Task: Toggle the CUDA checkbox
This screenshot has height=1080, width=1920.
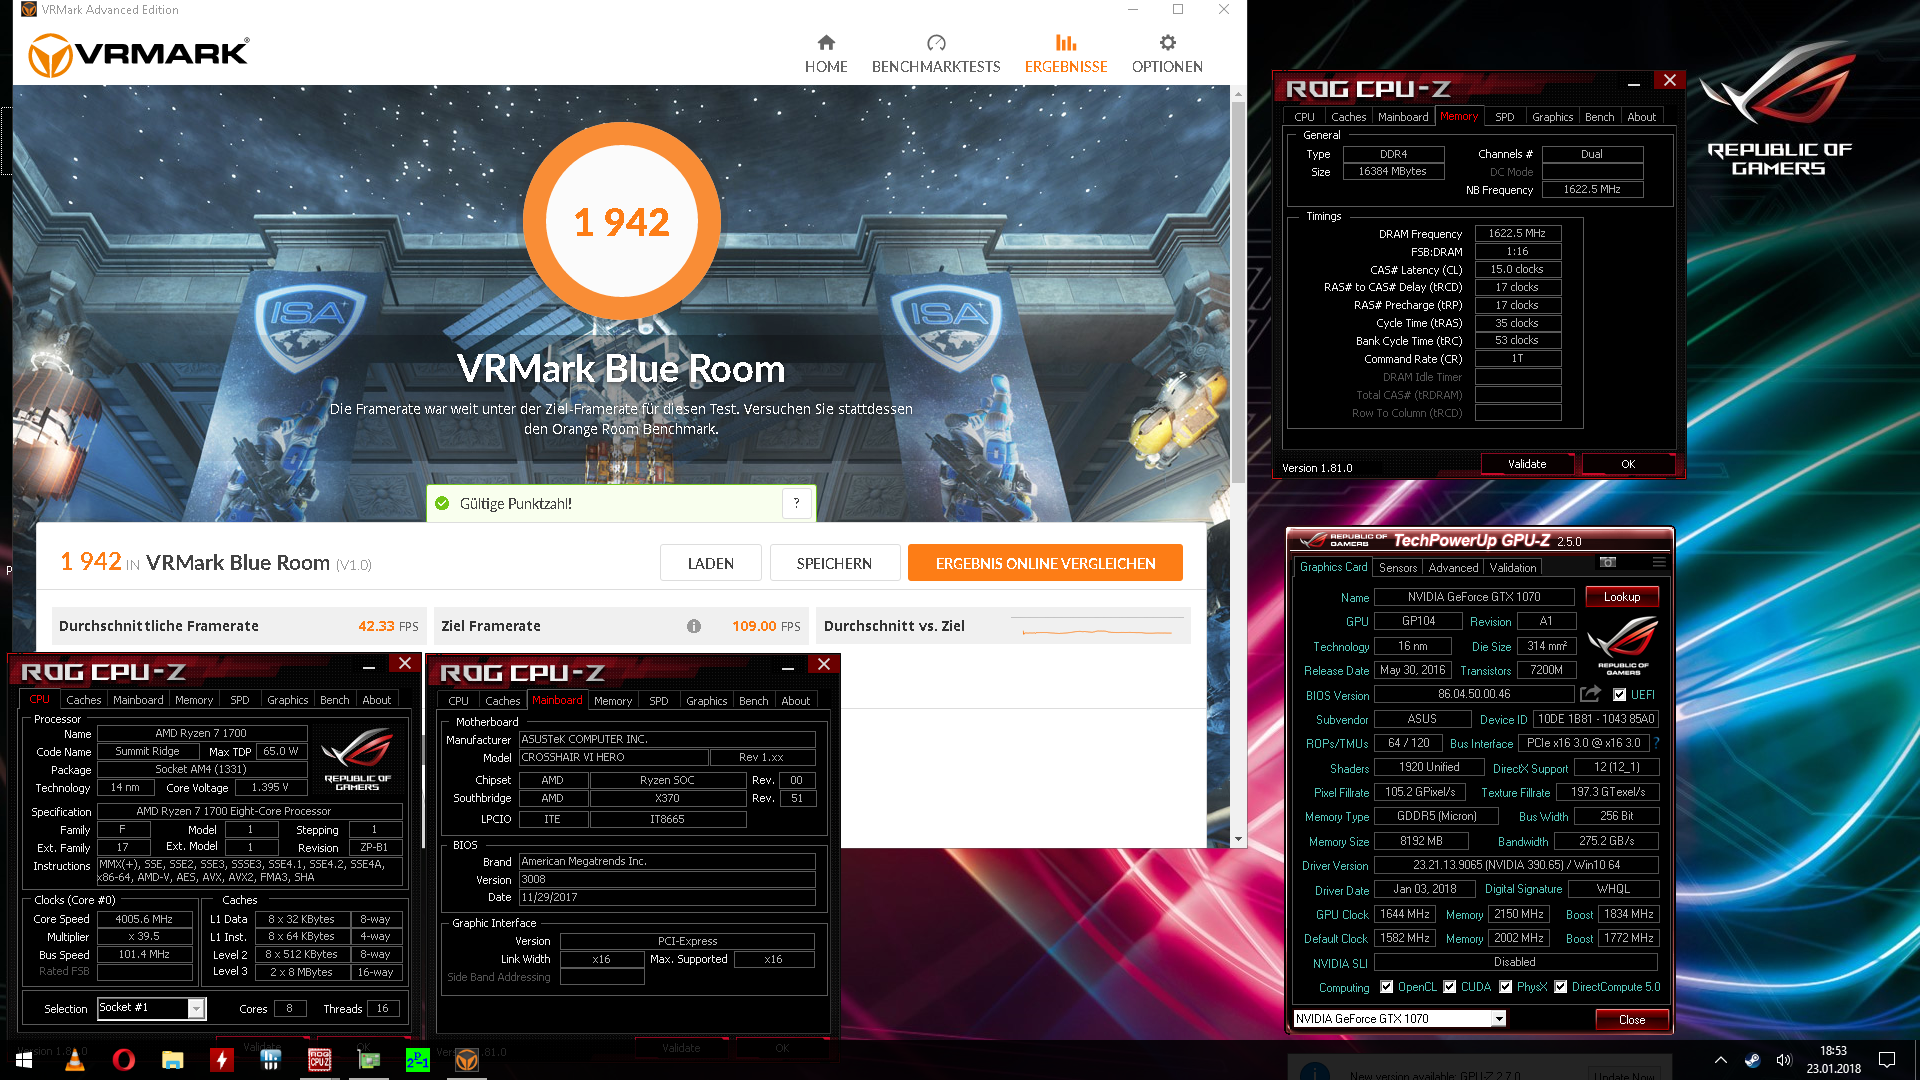Action: pos(1449,987)
